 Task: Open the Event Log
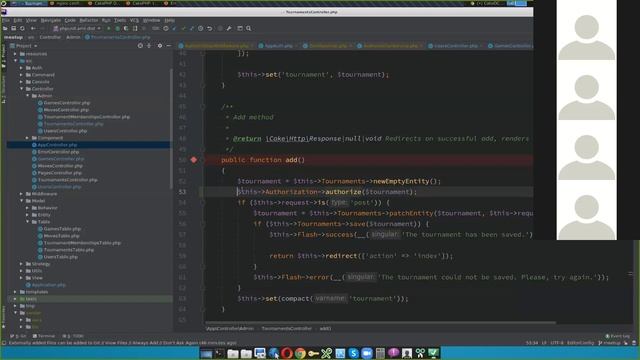coord(618,336)
